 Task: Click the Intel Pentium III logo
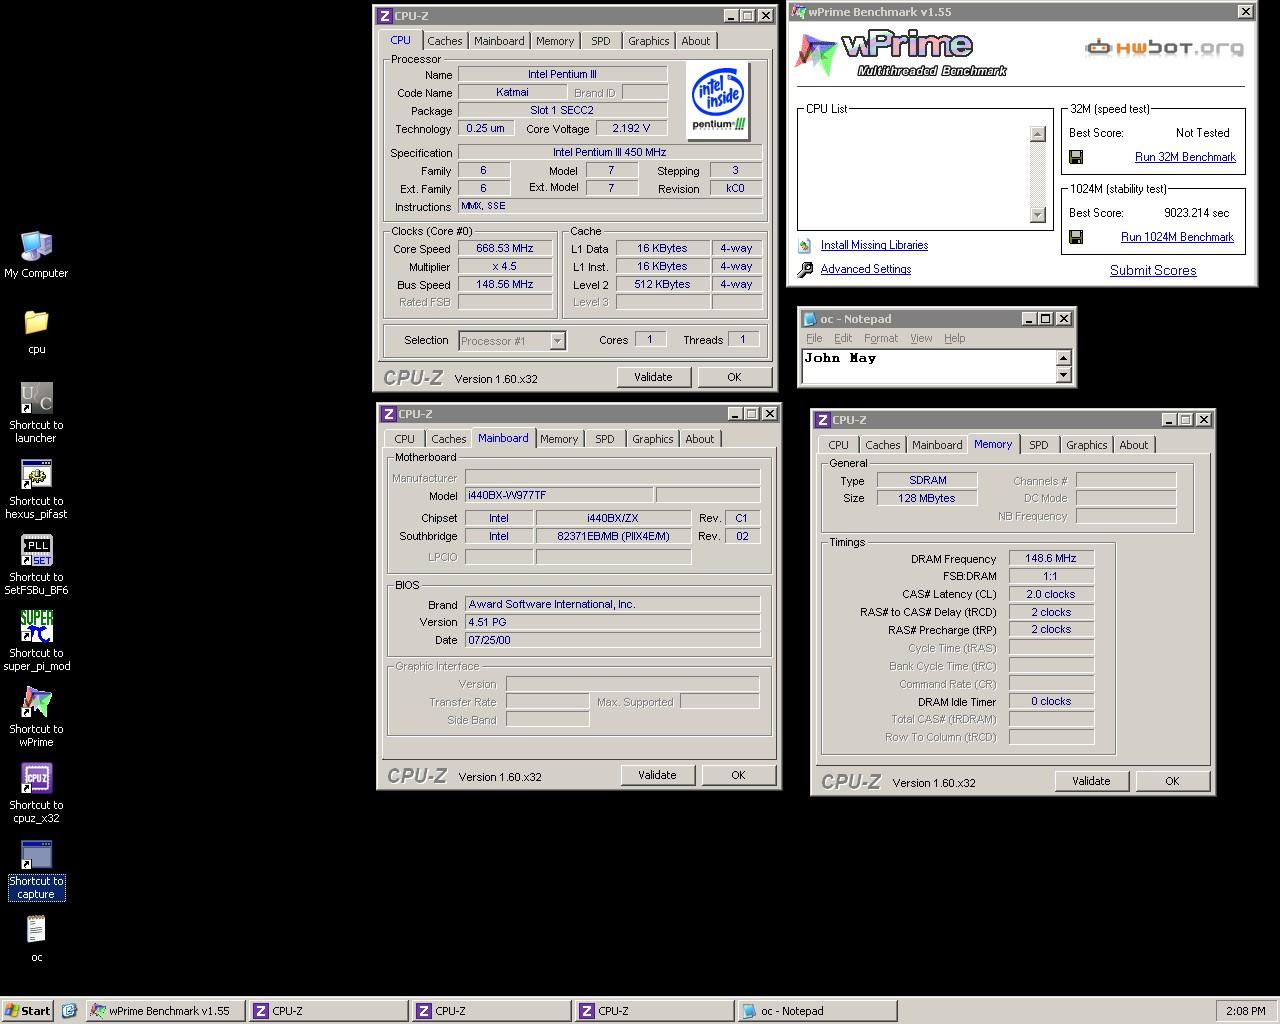pos(719,100)
